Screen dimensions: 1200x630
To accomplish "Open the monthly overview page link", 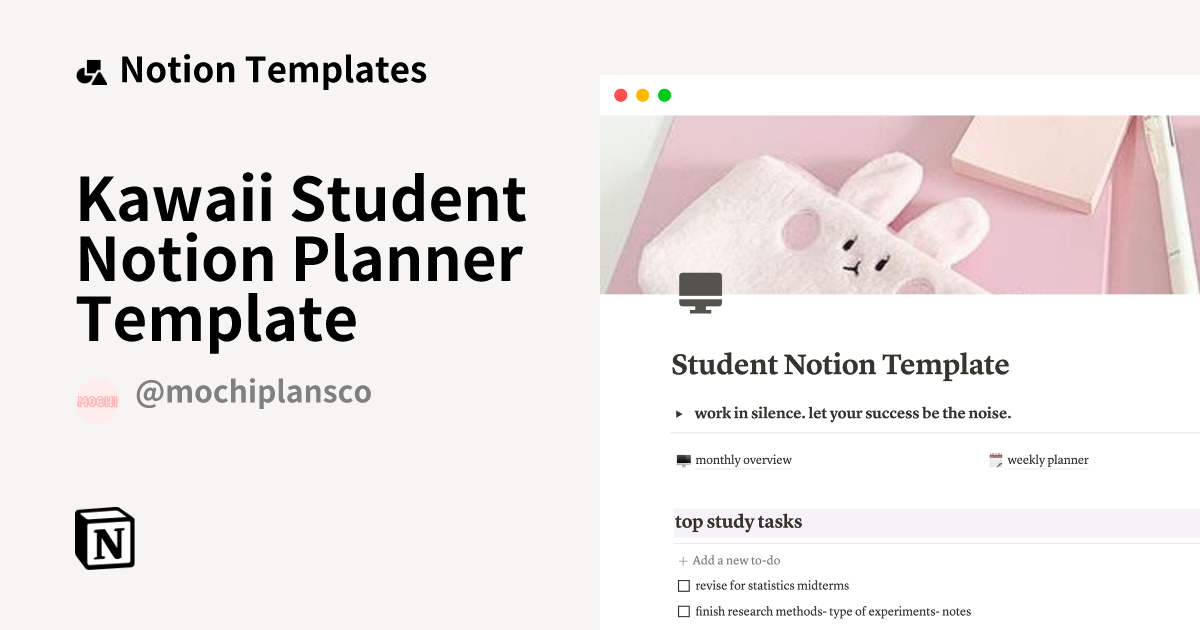I will tap(743, 459).
